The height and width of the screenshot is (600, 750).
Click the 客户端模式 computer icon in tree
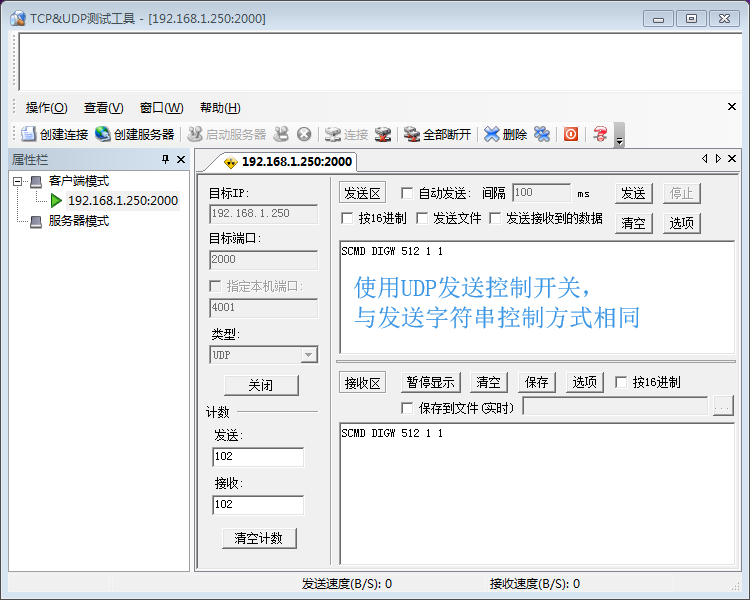[x=36, y=181]
